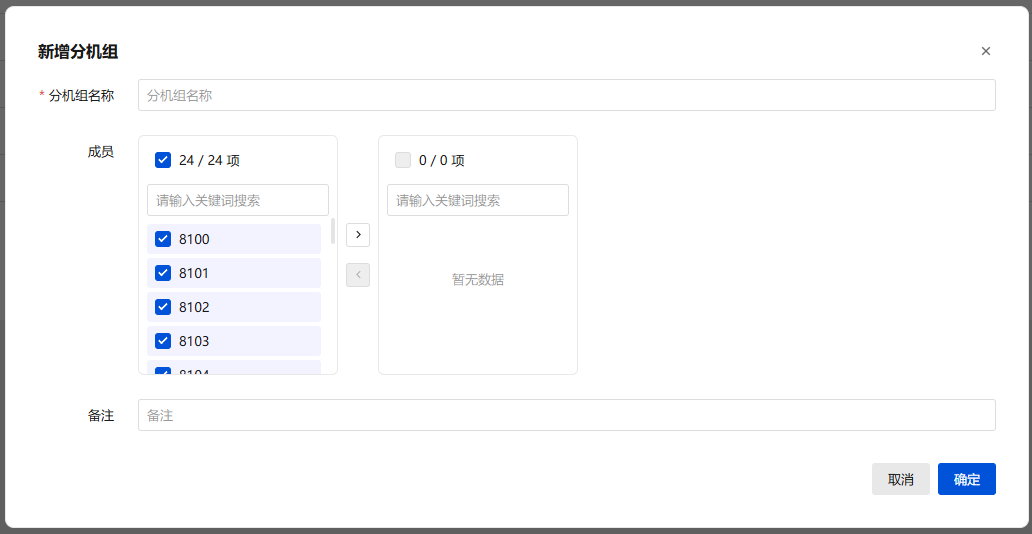Close the 新增分机组 dialog with X
Image resolution: width=1032 pixels, height=534 pixels.
pyautogui.click(x=985, y=51)
